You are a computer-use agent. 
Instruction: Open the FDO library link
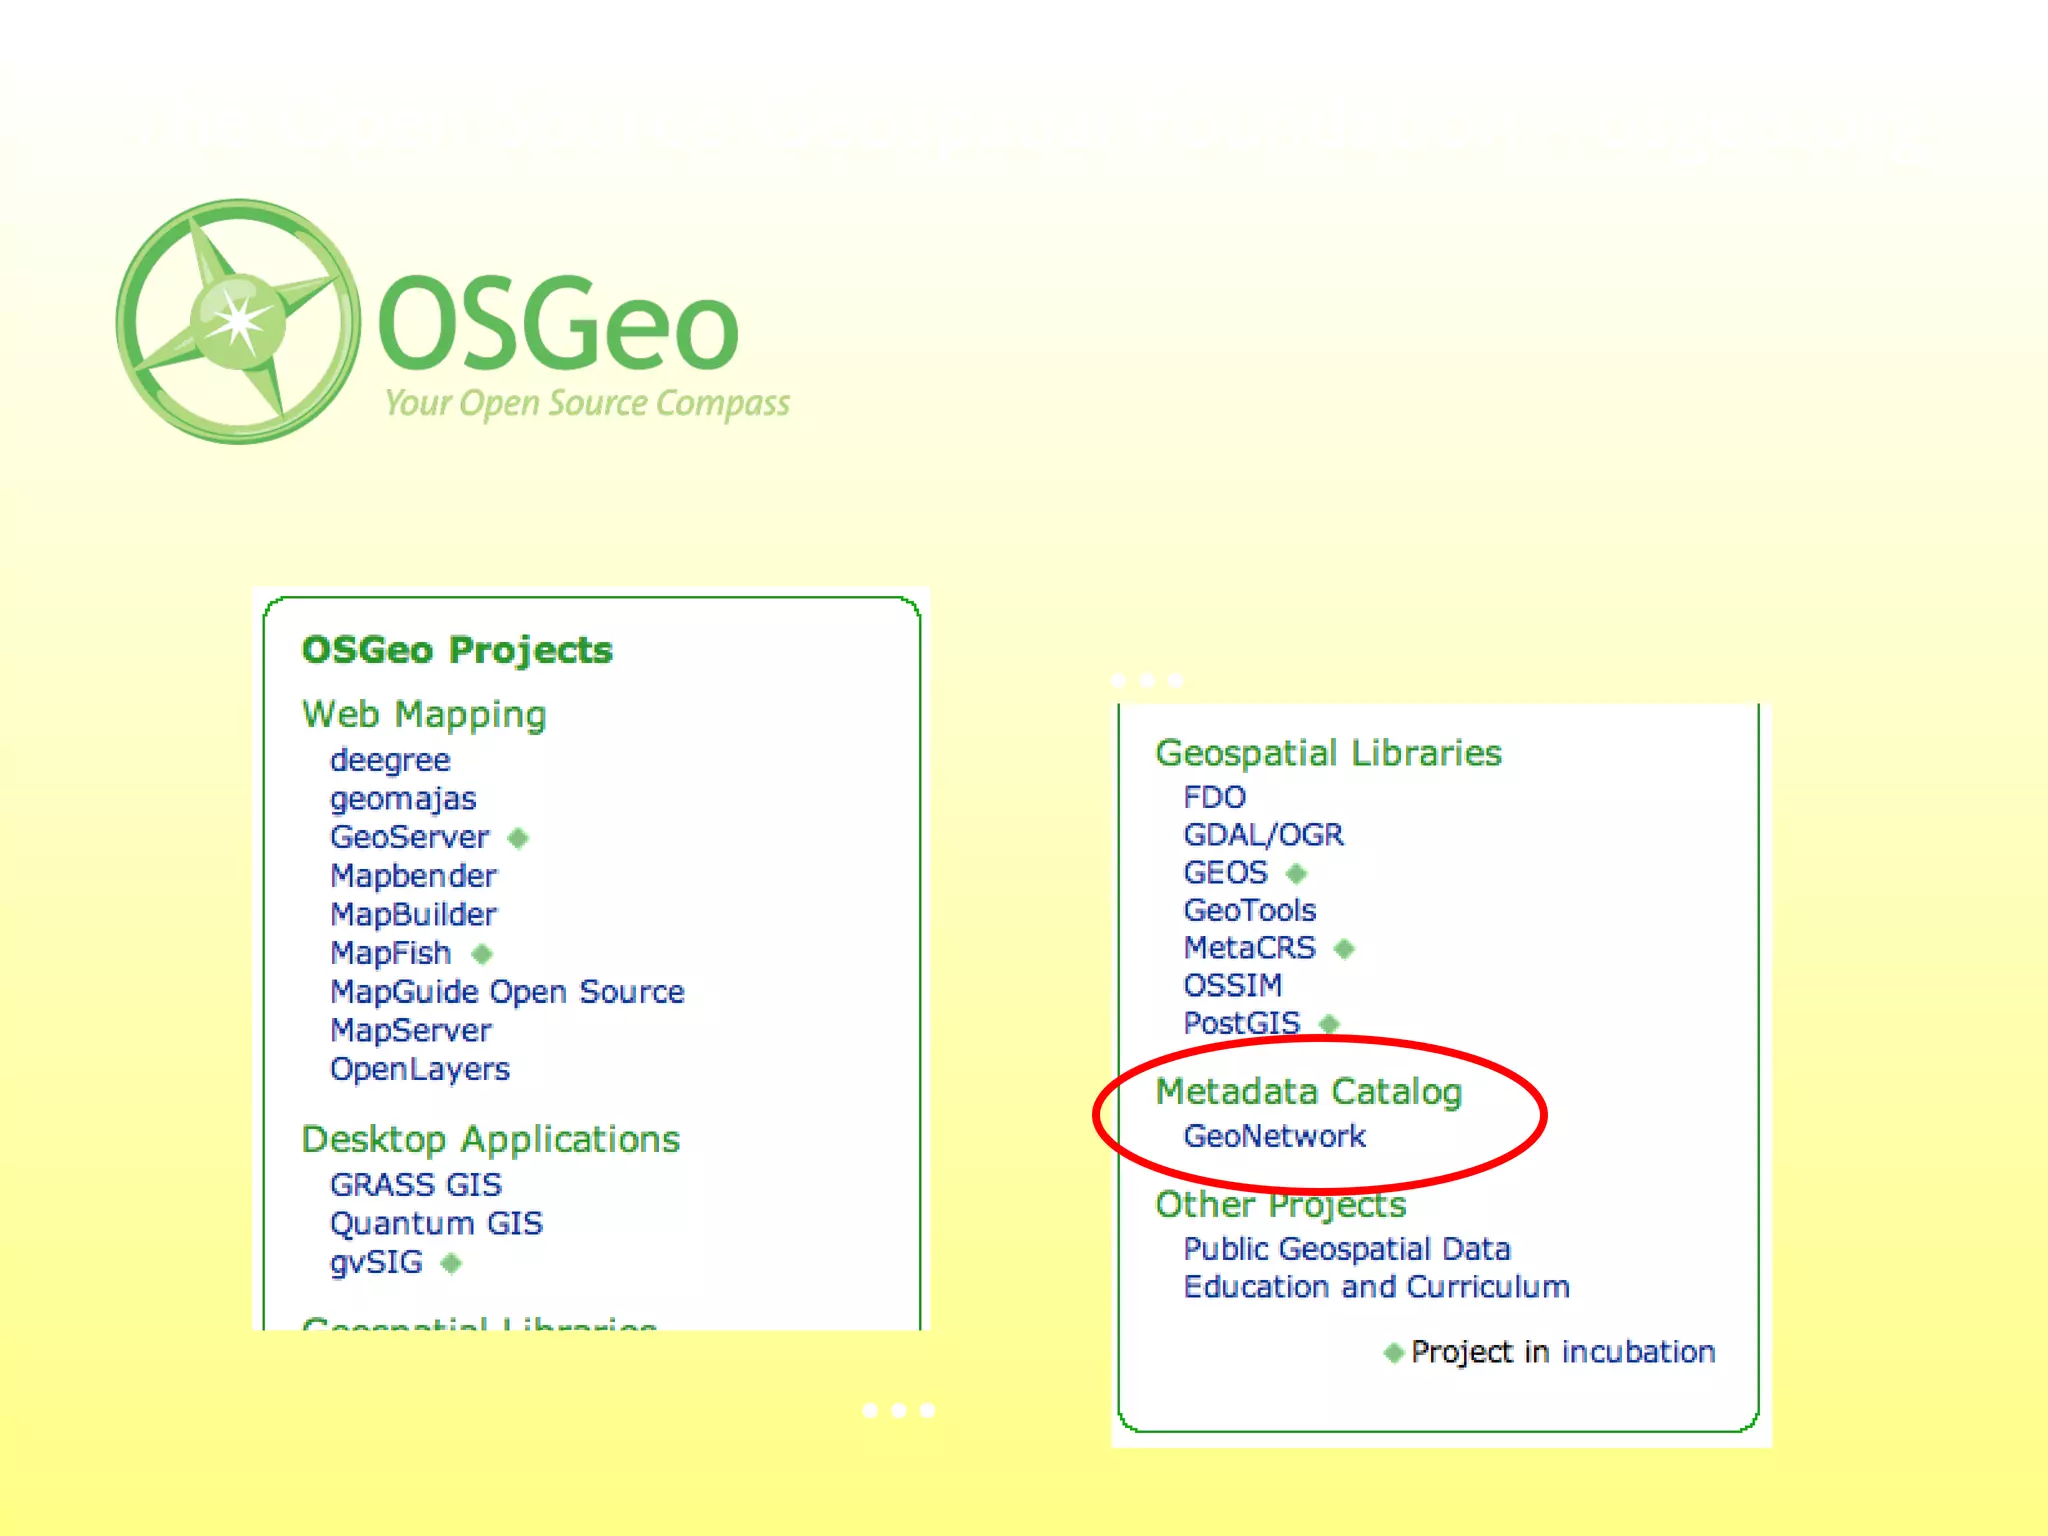(1214, 797)
